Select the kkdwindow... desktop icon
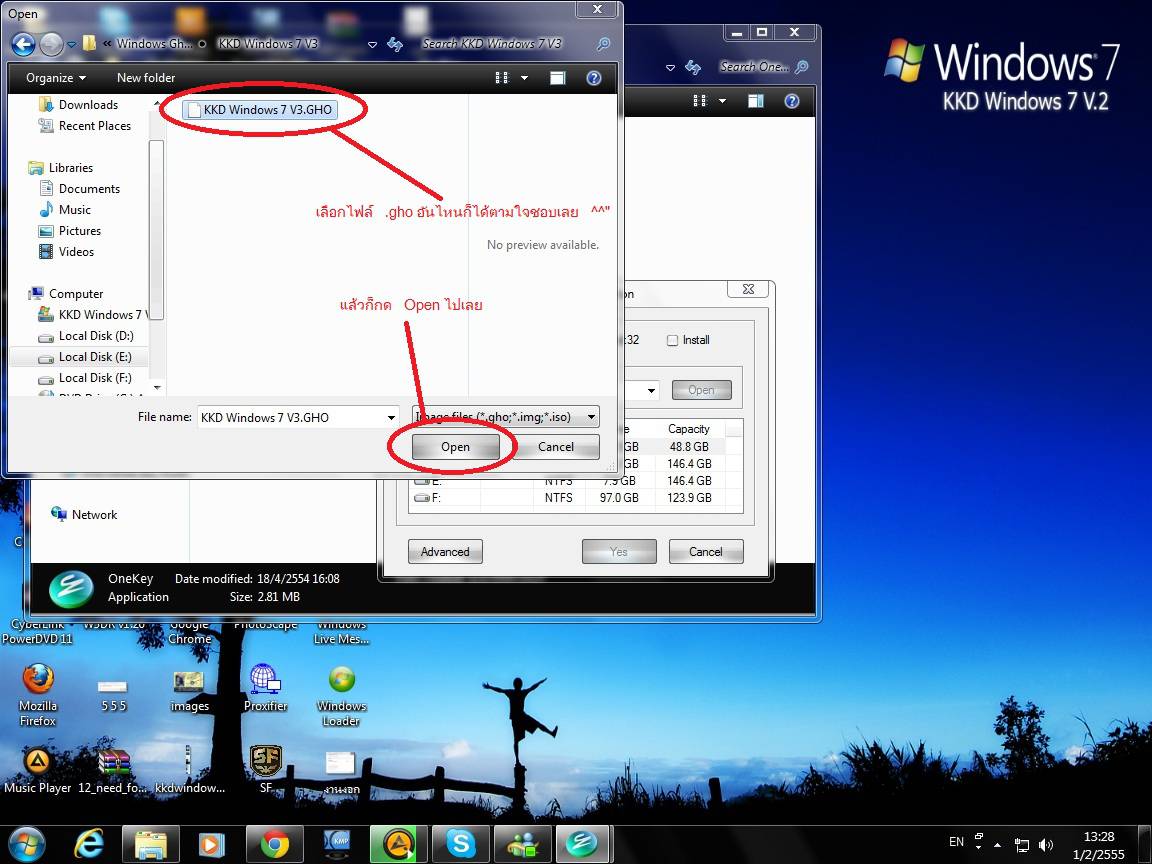Image resolution: width=1152 pixels, height=864 pixels. click(190, 771)
